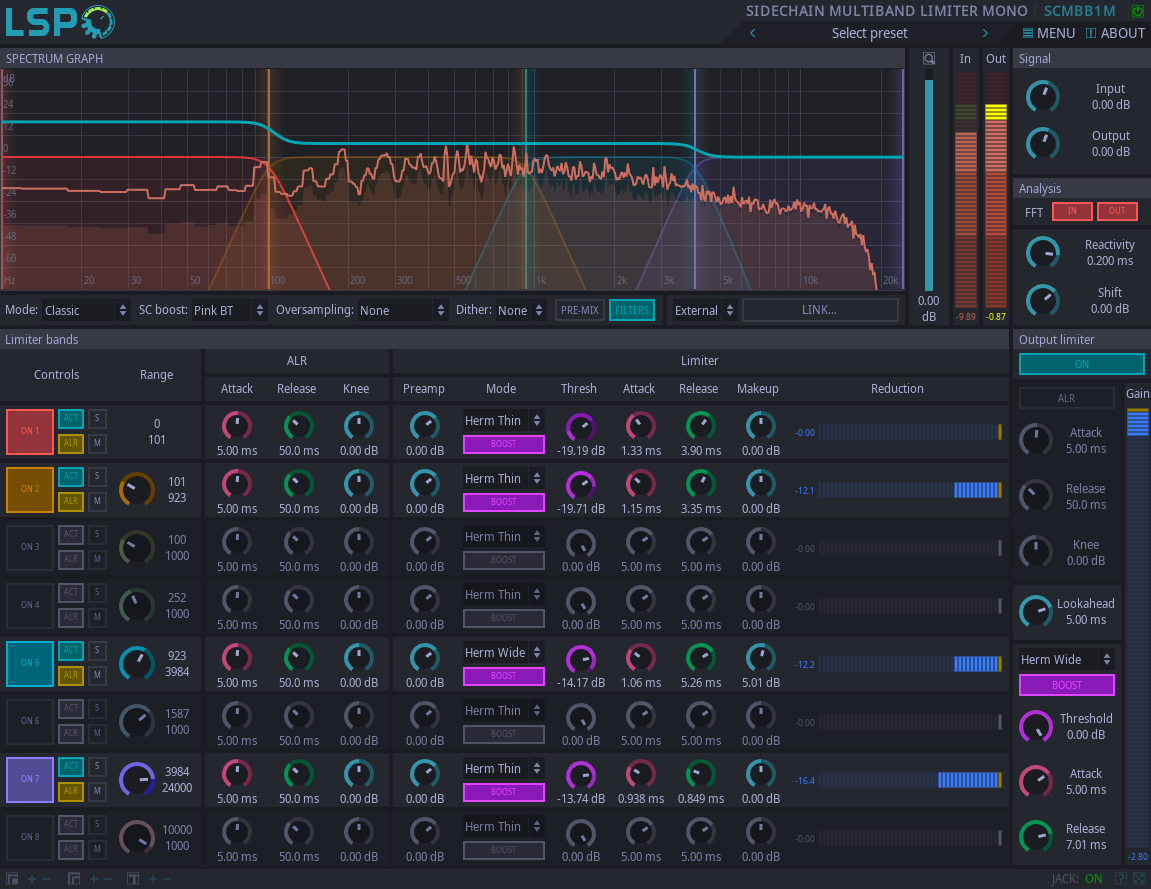The width and height of the screenshot is (1151, 889).
Task: Solo band 1 using its S button
Action: point(97,418)
